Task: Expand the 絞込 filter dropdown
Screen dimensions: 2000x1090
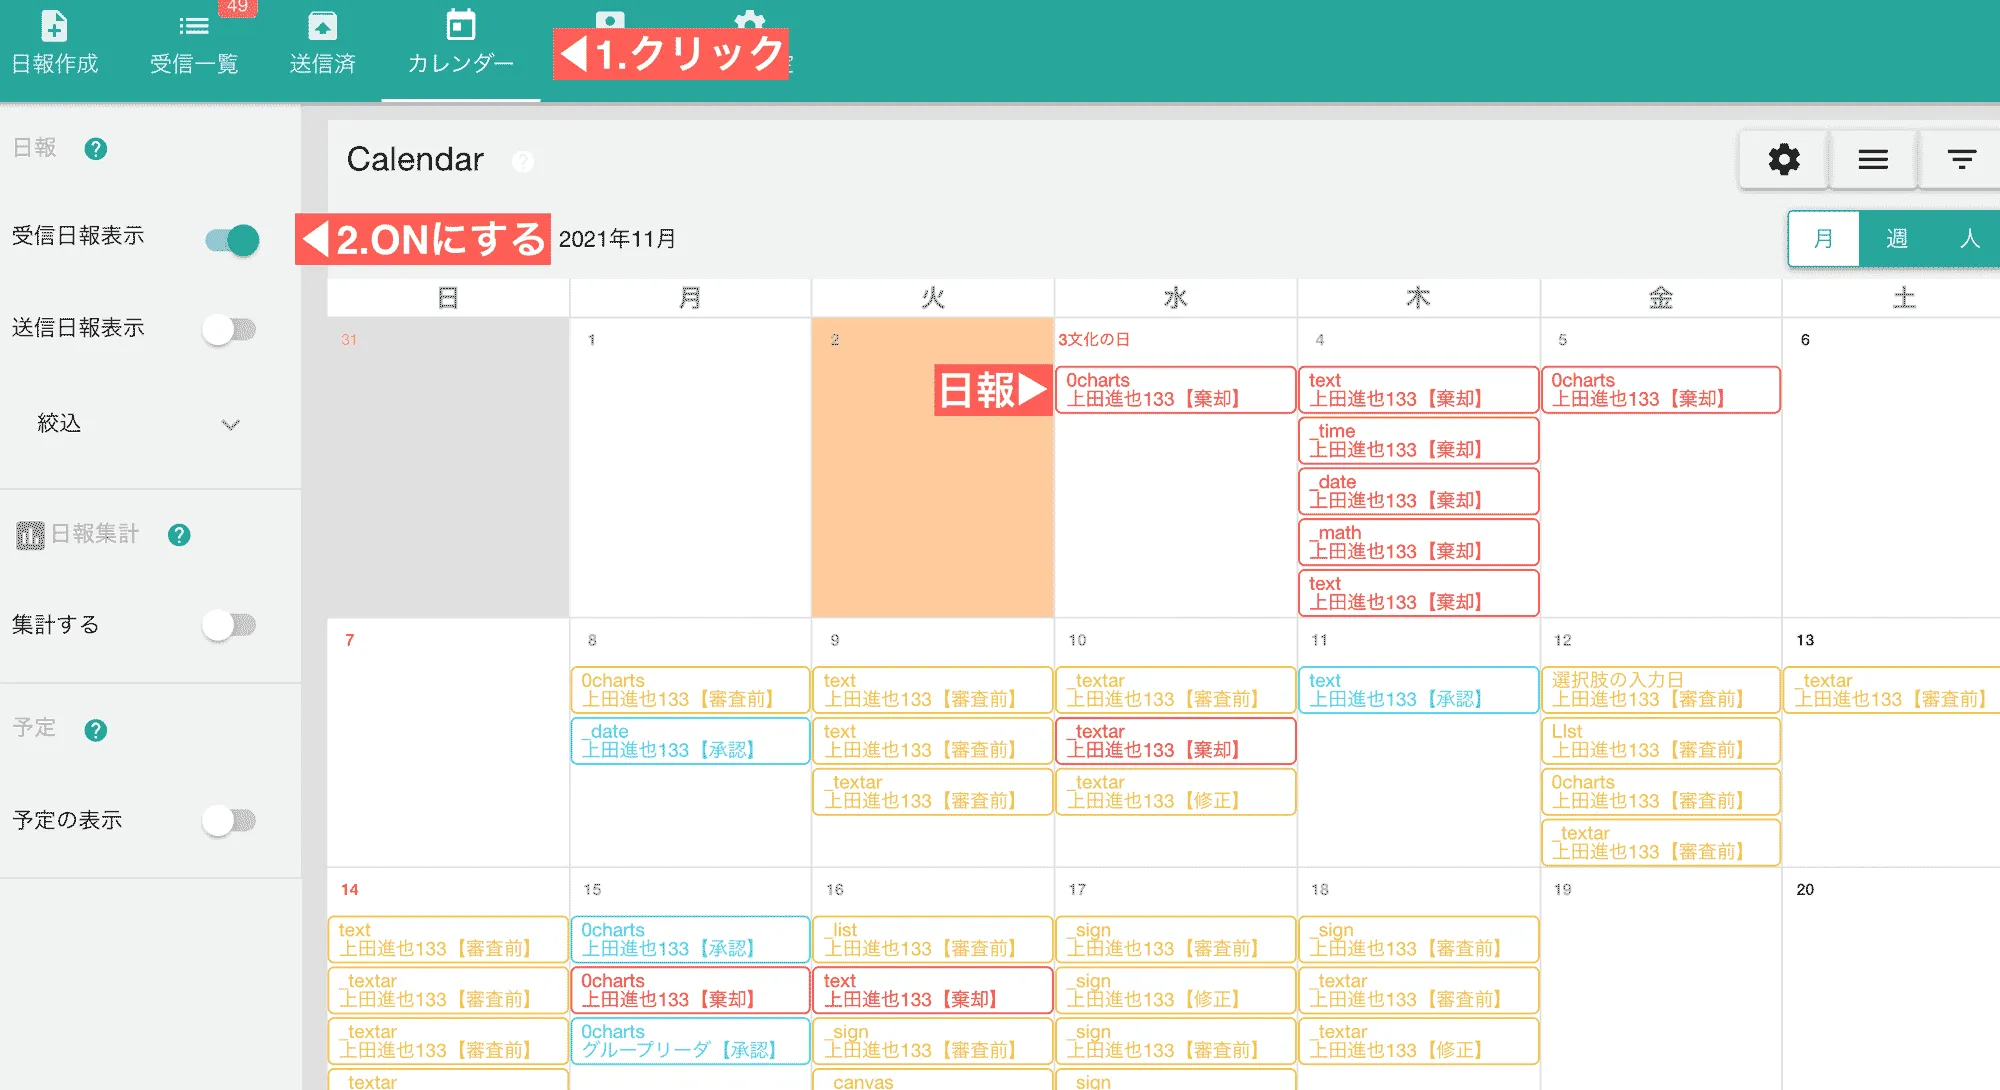Action: [x=230, y=424]
